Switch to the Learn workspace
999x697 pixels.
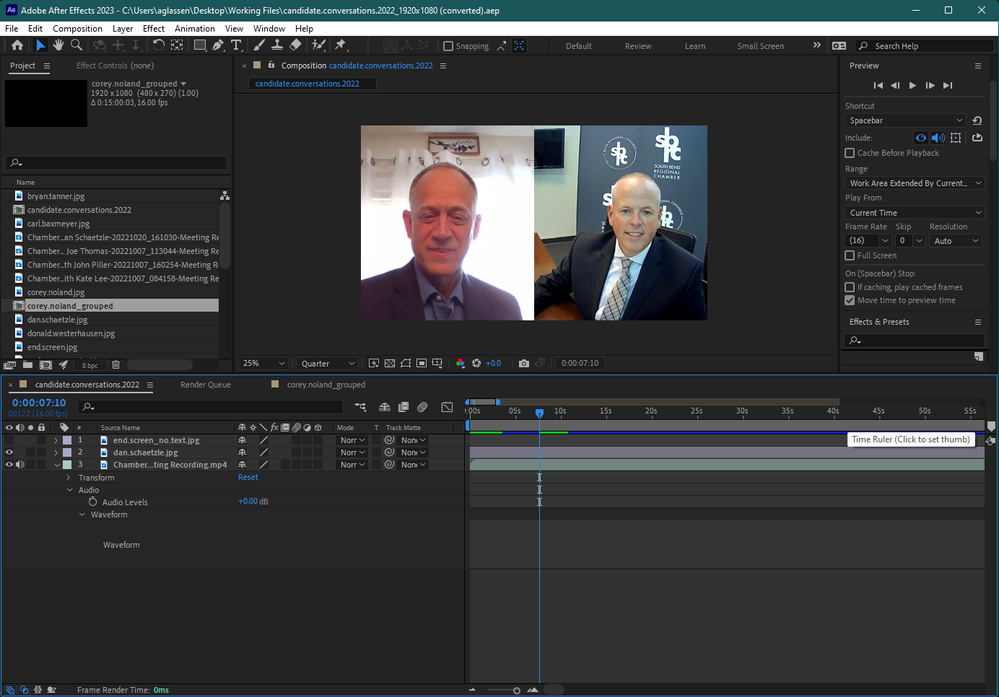694,46
